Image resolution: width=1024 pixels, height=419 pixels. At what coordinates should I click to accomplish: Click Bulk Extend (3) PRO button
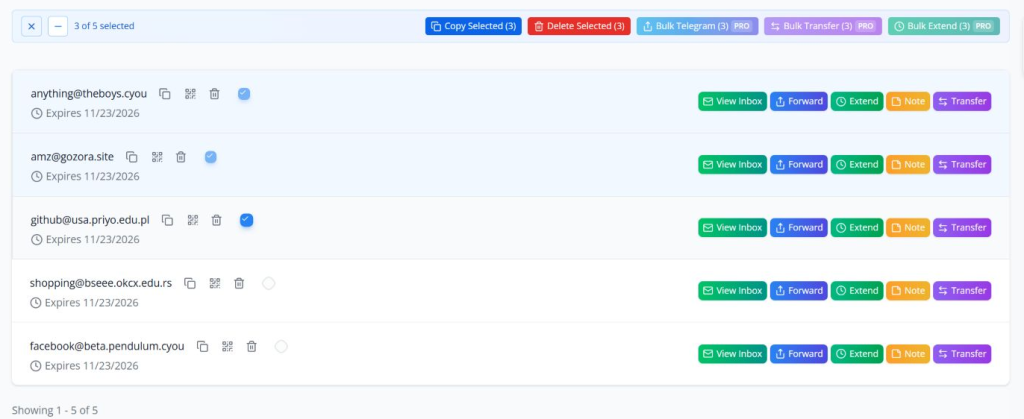[944, 26]
